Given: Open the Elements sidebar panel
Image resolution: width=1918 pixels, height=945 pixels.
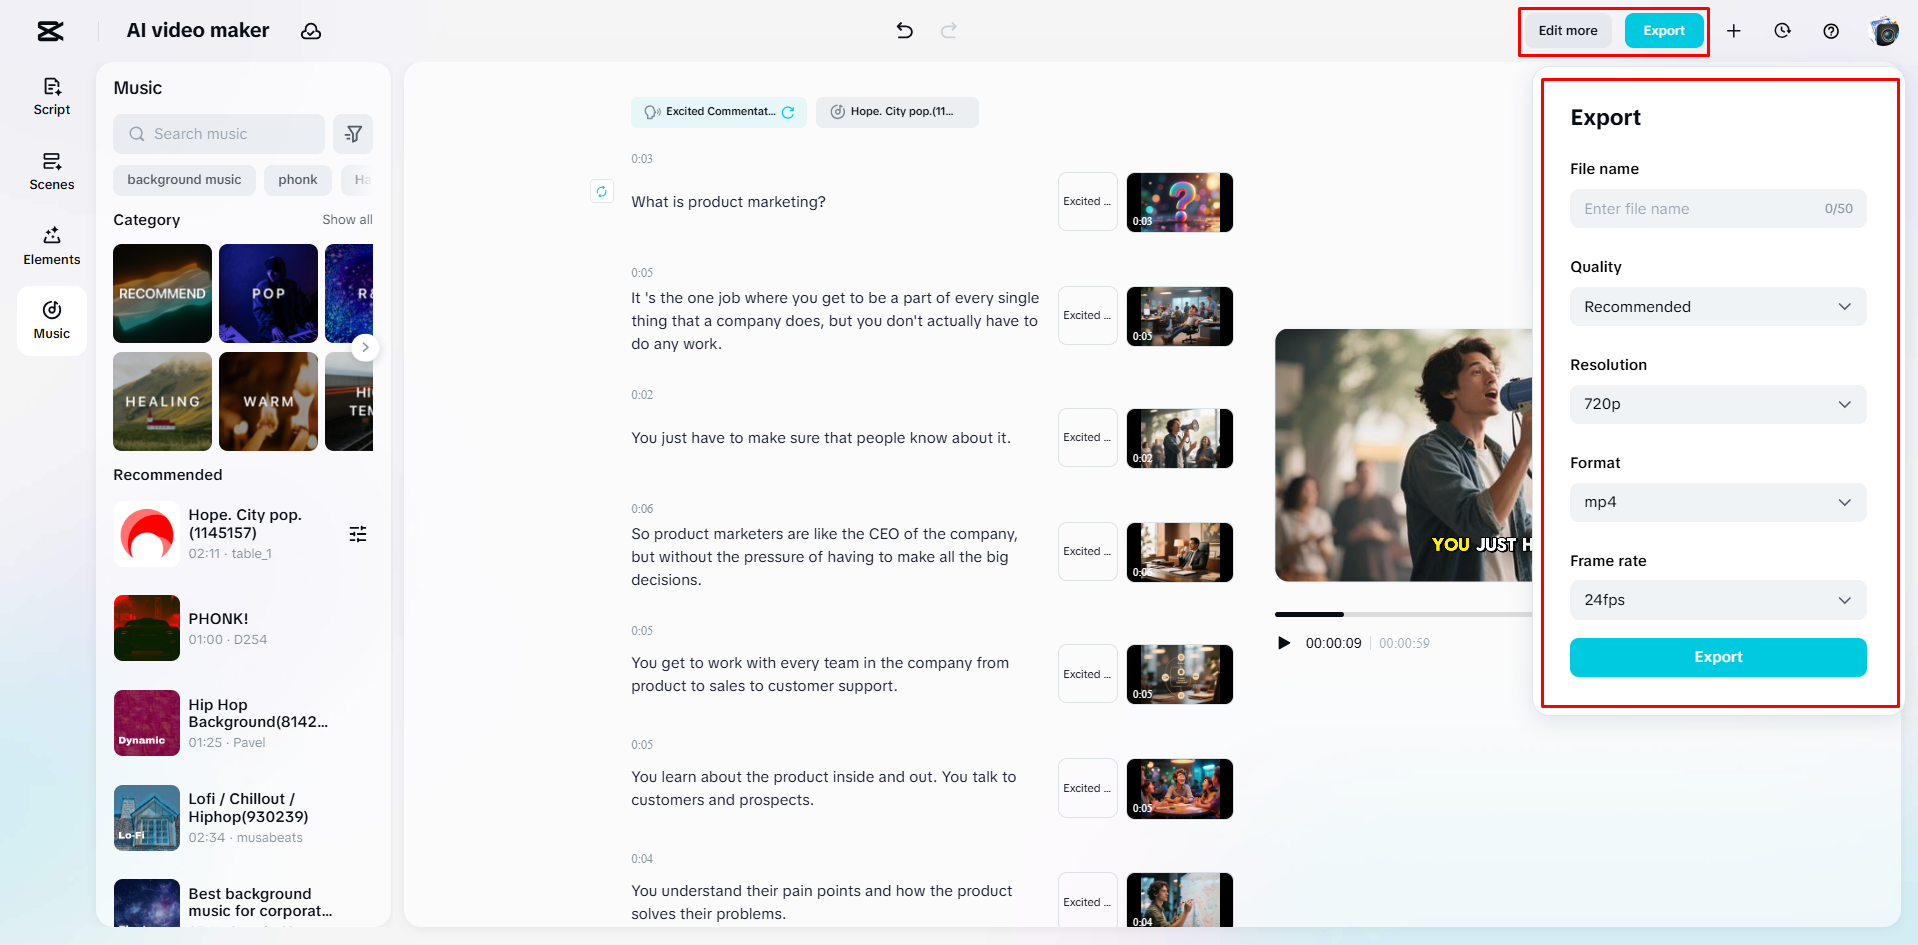Looking at the screenshot, I should pyautogui.click(x=52, y=246).
